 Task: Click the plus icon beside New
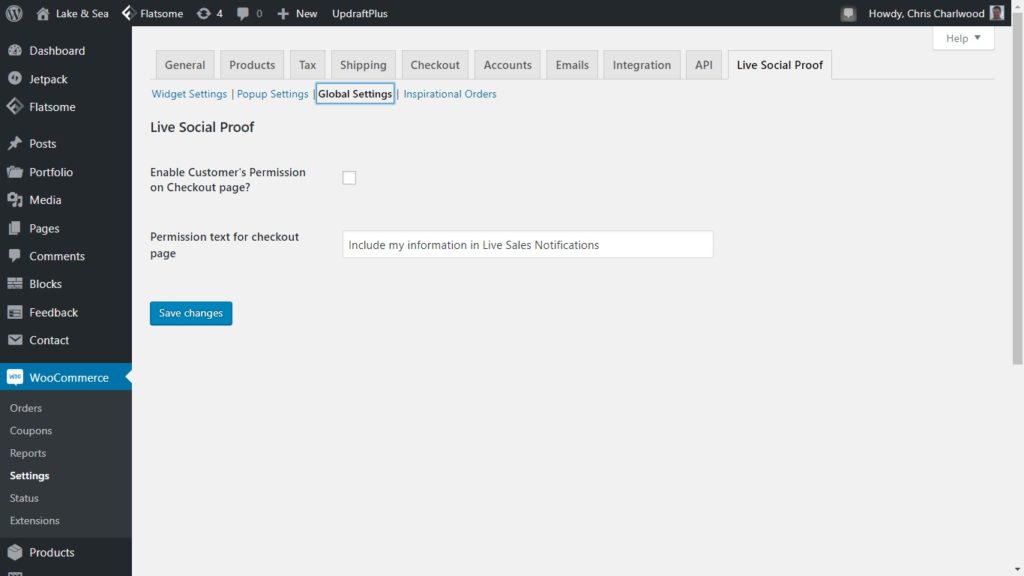283,13
